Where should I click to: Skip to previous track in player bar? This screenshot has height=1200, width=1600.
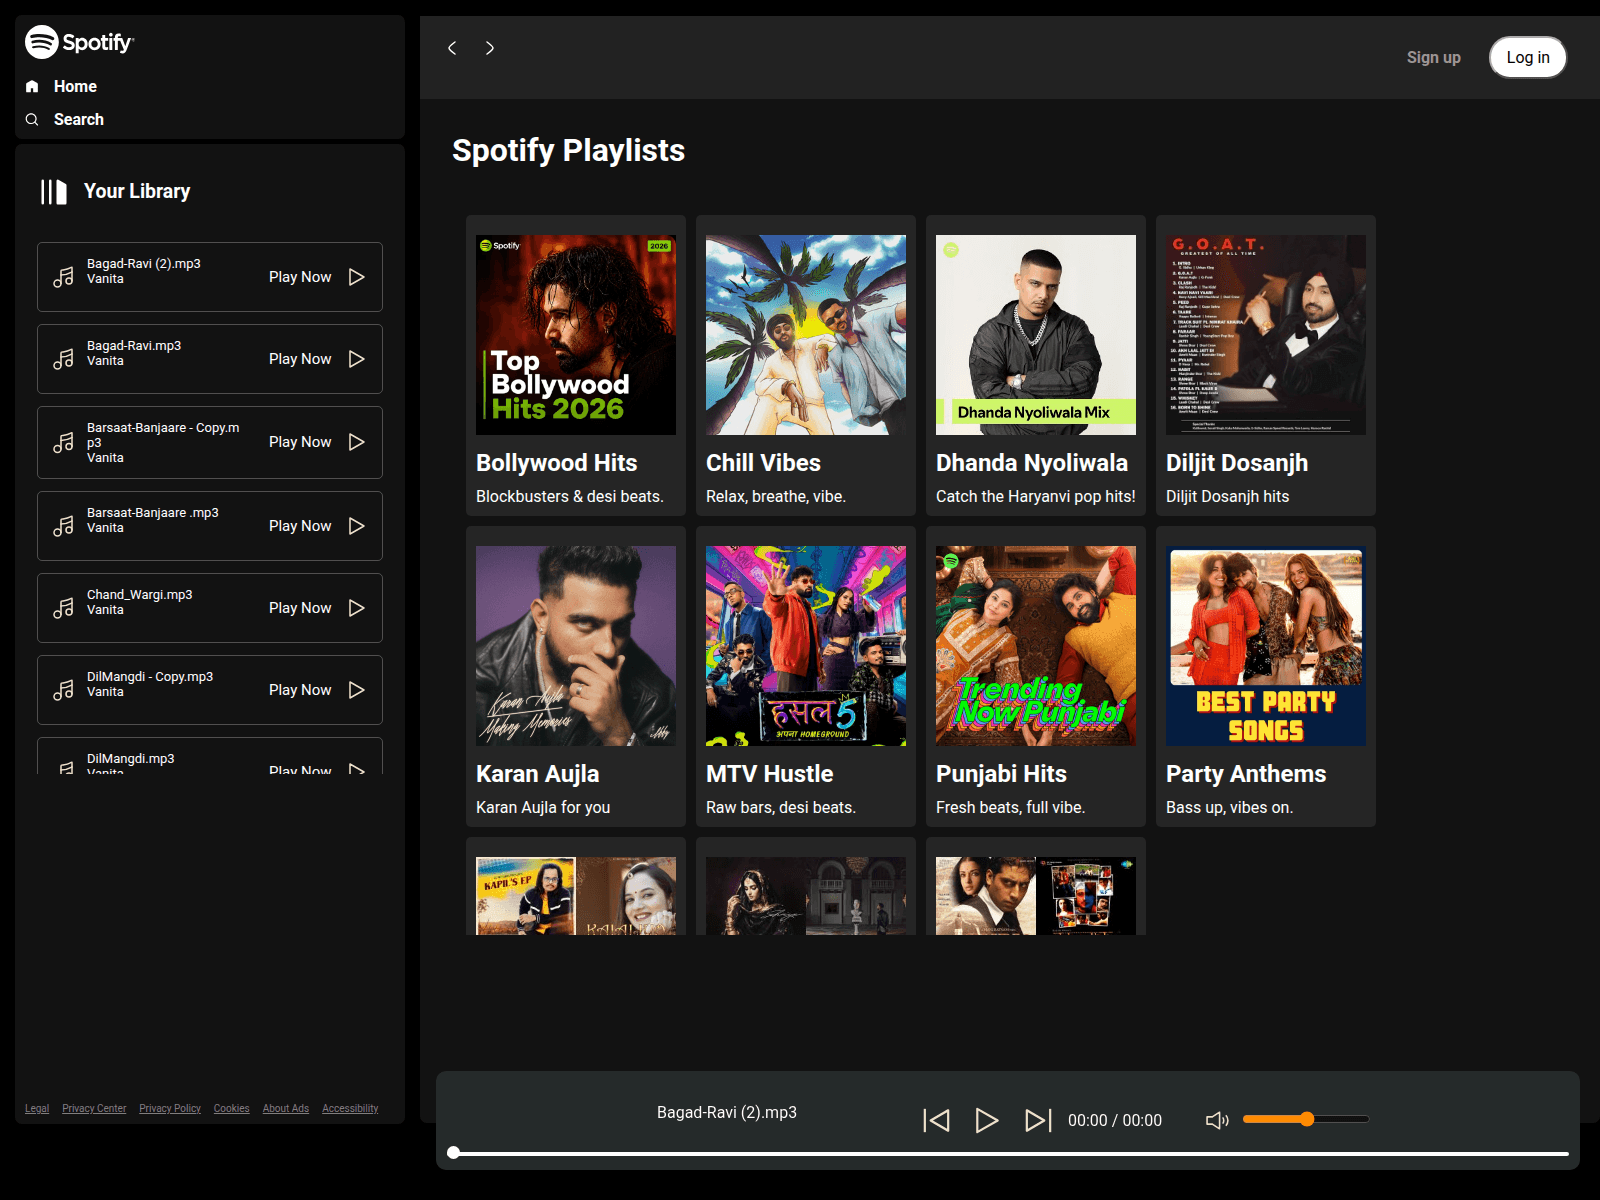pos(936,1120)
